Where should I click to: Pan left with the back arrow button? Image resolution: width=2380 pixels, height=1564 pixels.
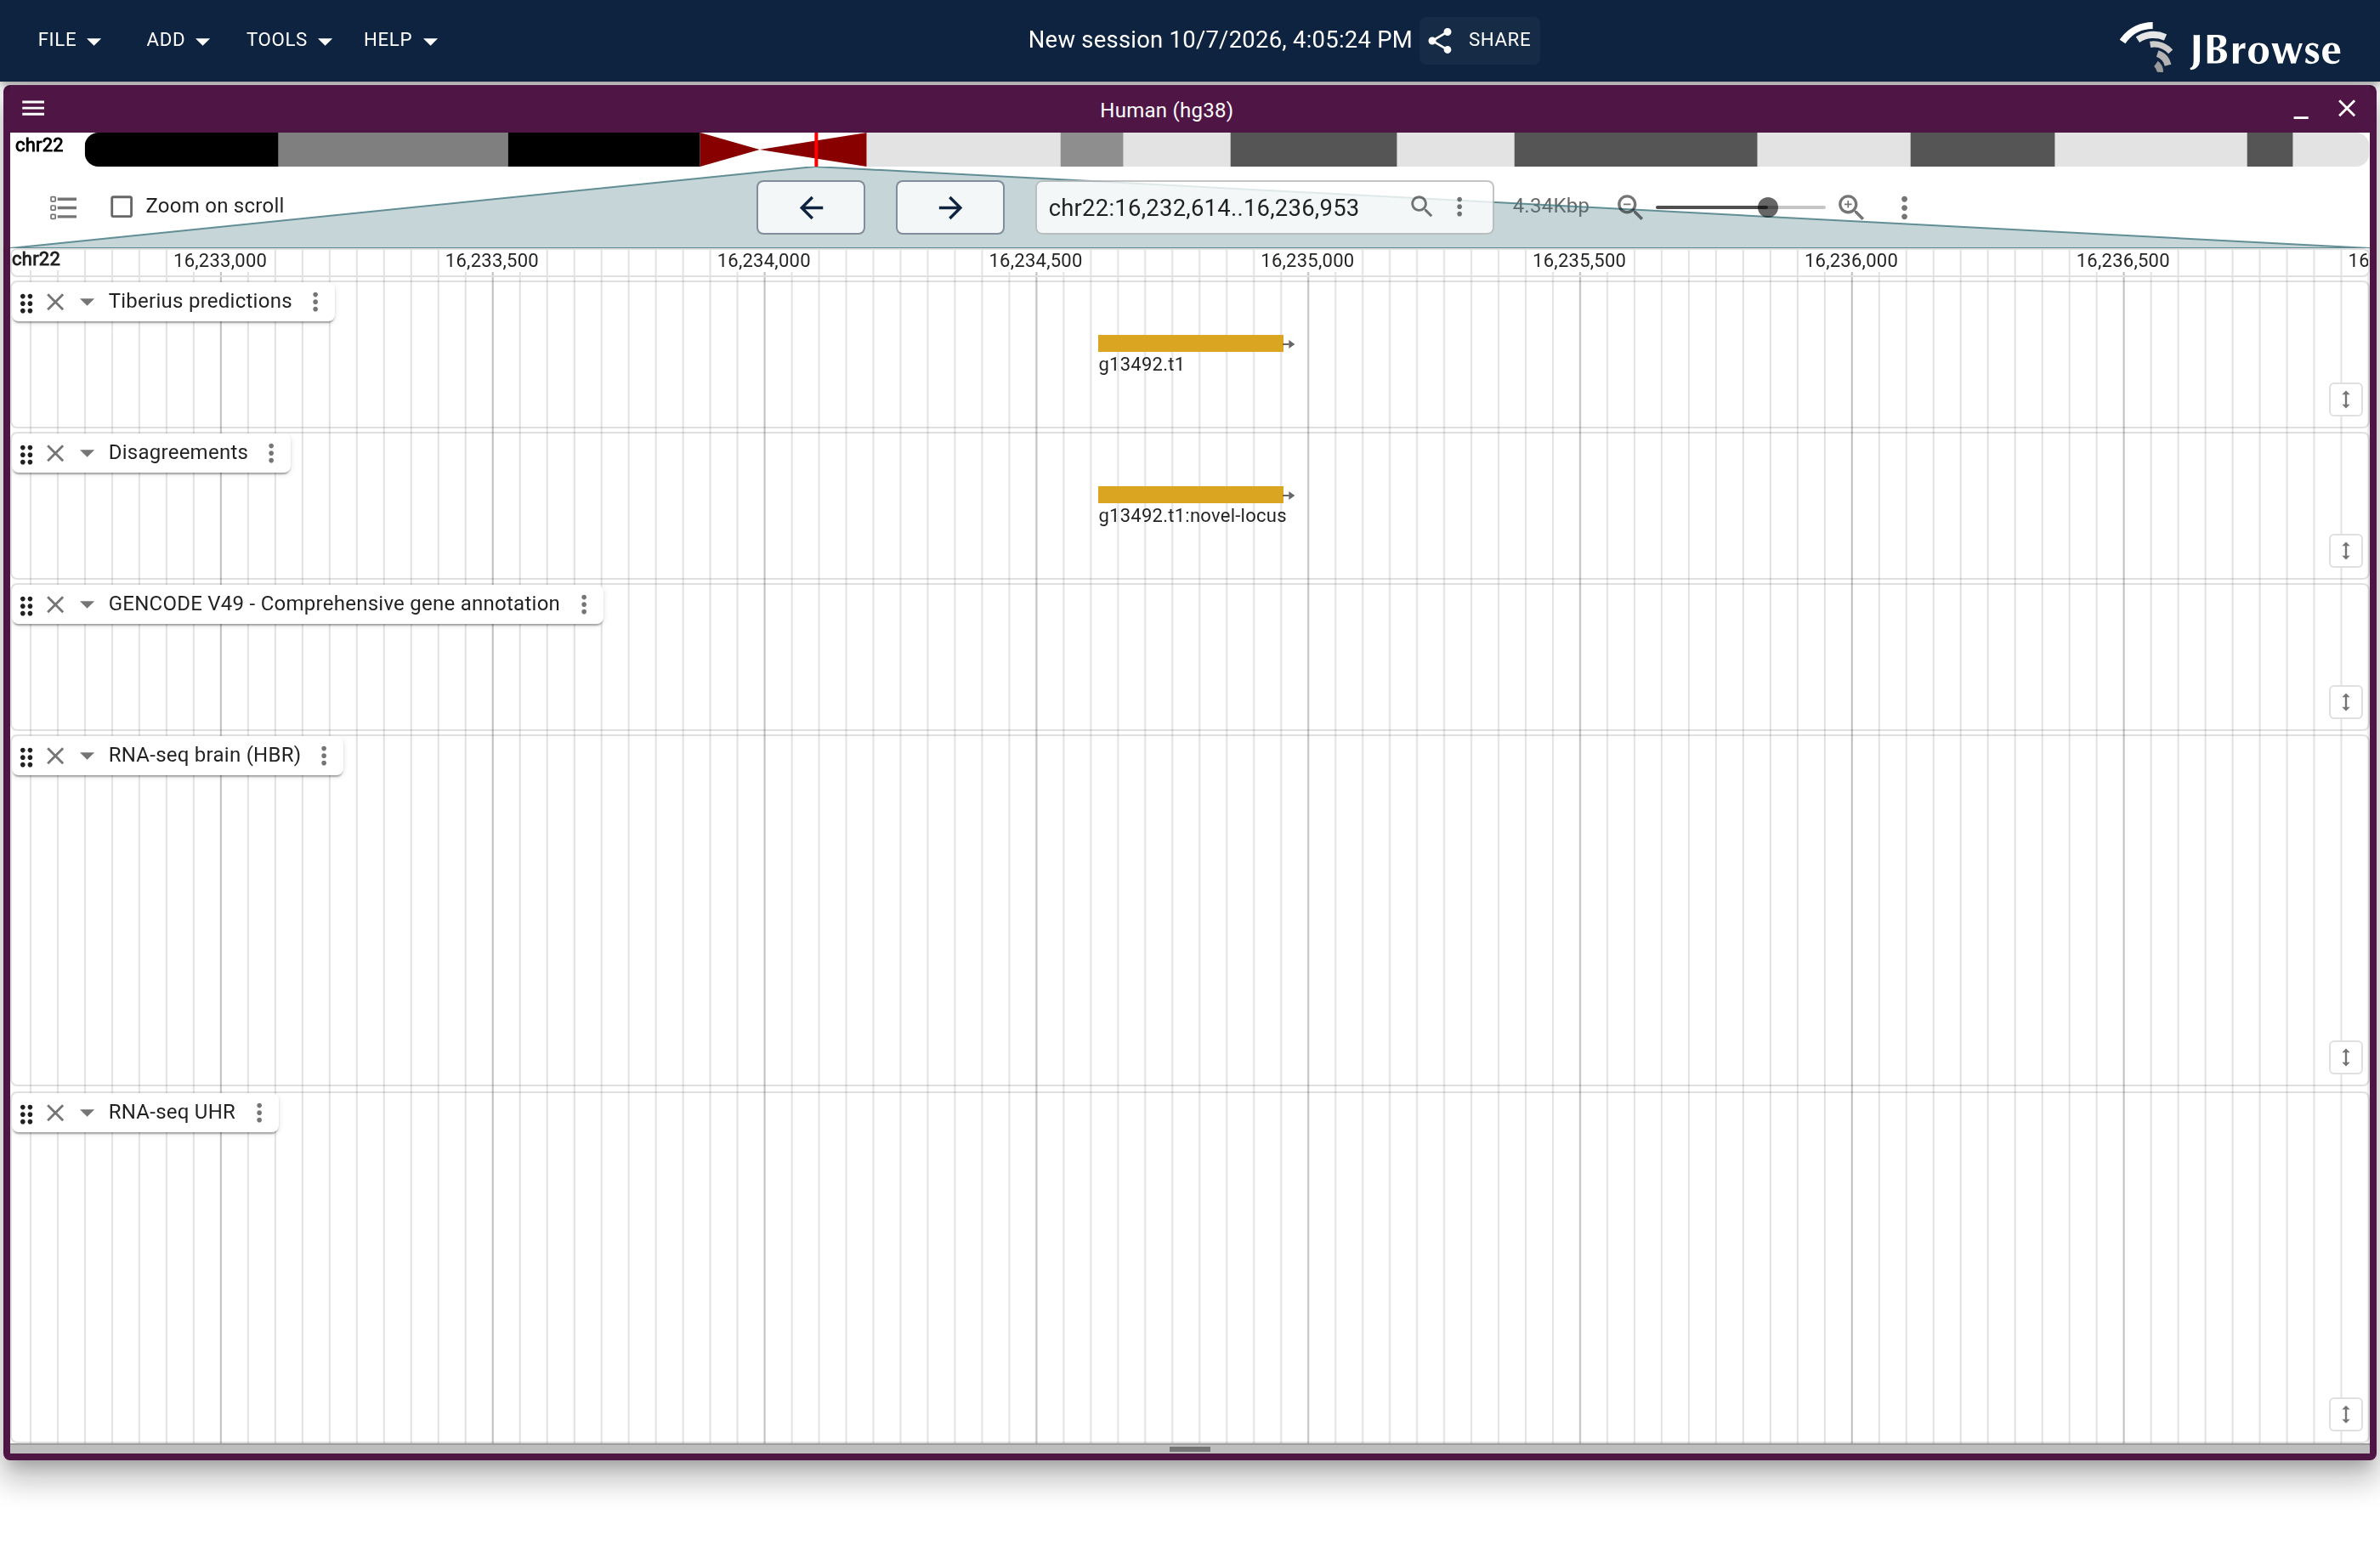tap(811, 207)
